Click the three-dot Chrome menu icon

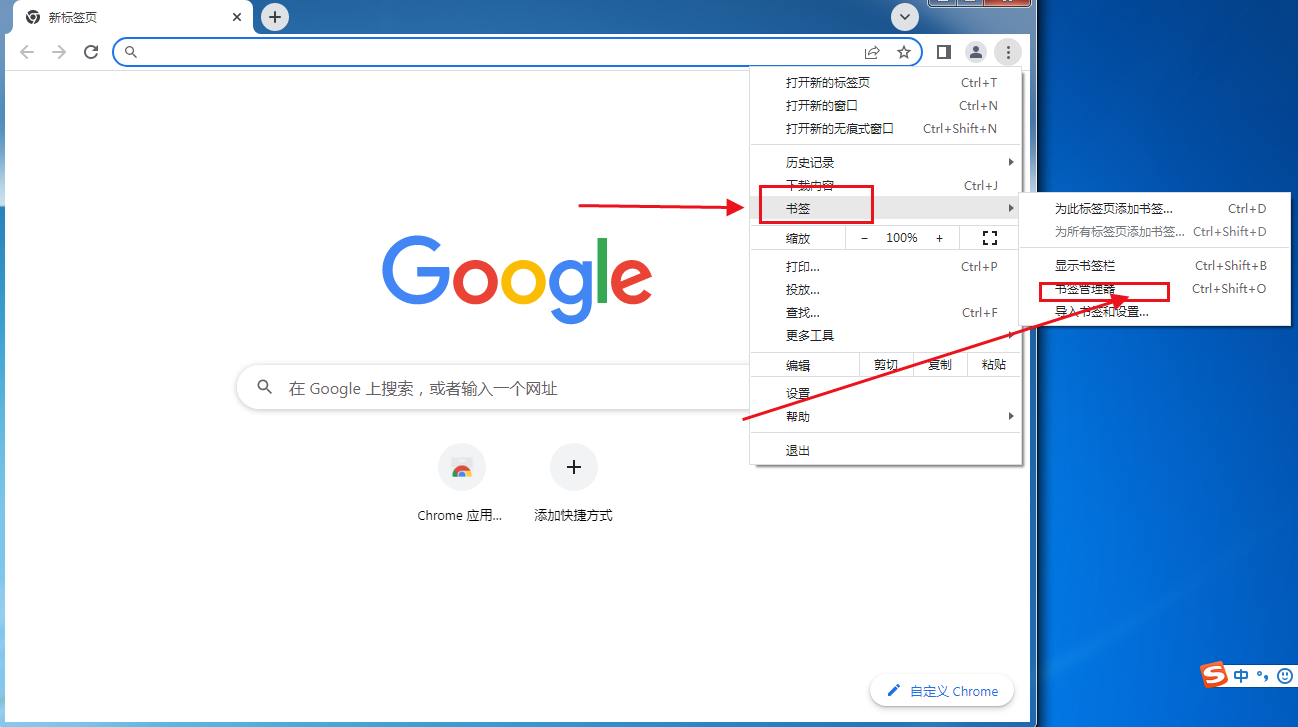(x=1008, y=52)
